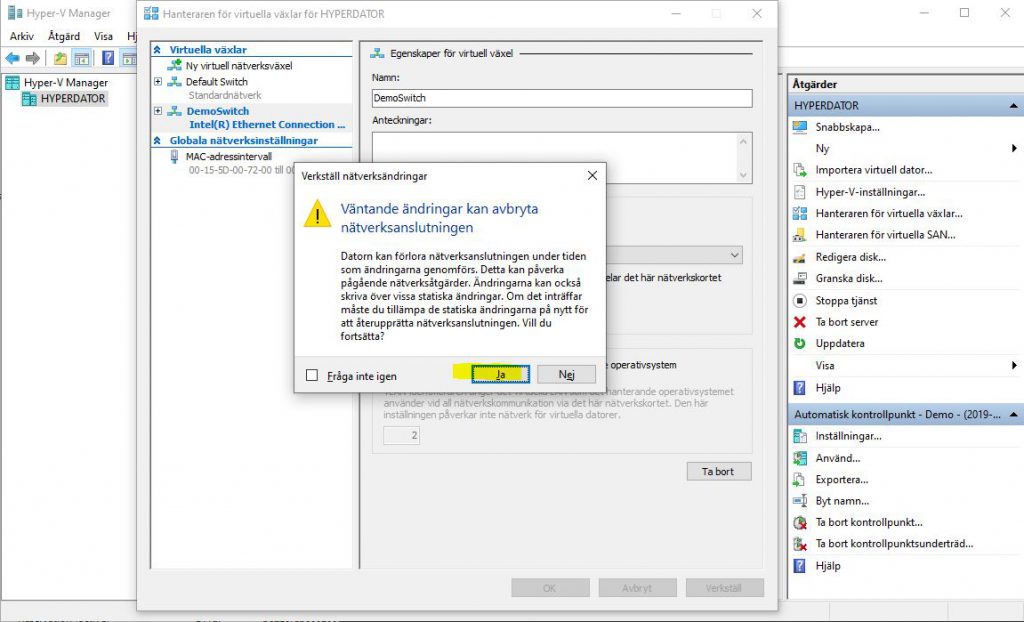Click Byt namn checkpoint action

(x=842, y=501)
